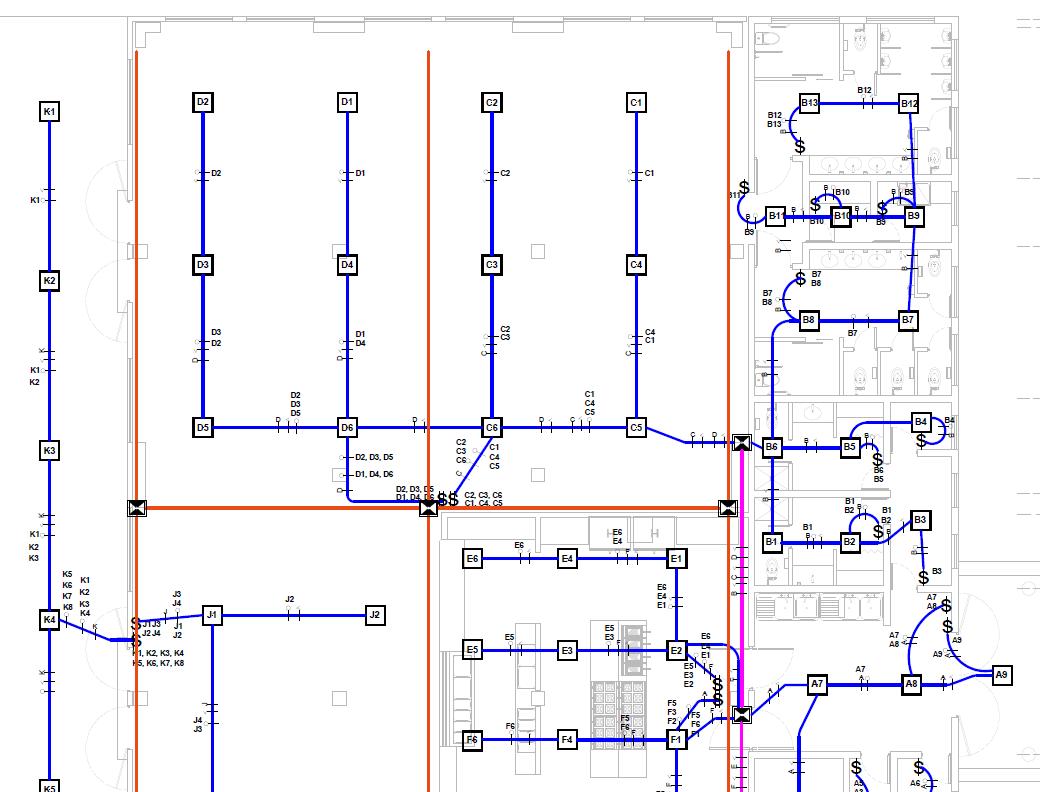Image resolution: width=1040 pixels, height=792 pixels.
Task: Click the B7 fixture box
Action: [x=908, y=320]
